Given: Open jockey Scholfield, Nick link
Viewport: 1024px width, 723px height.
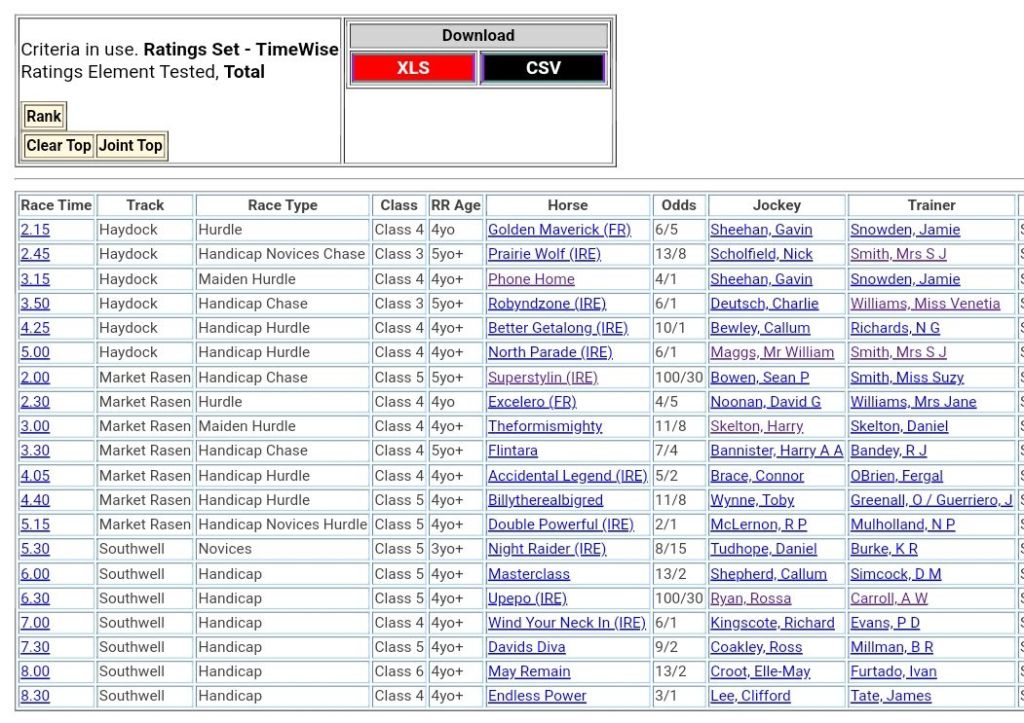Looking at the screenshot, I should (761, 254).
